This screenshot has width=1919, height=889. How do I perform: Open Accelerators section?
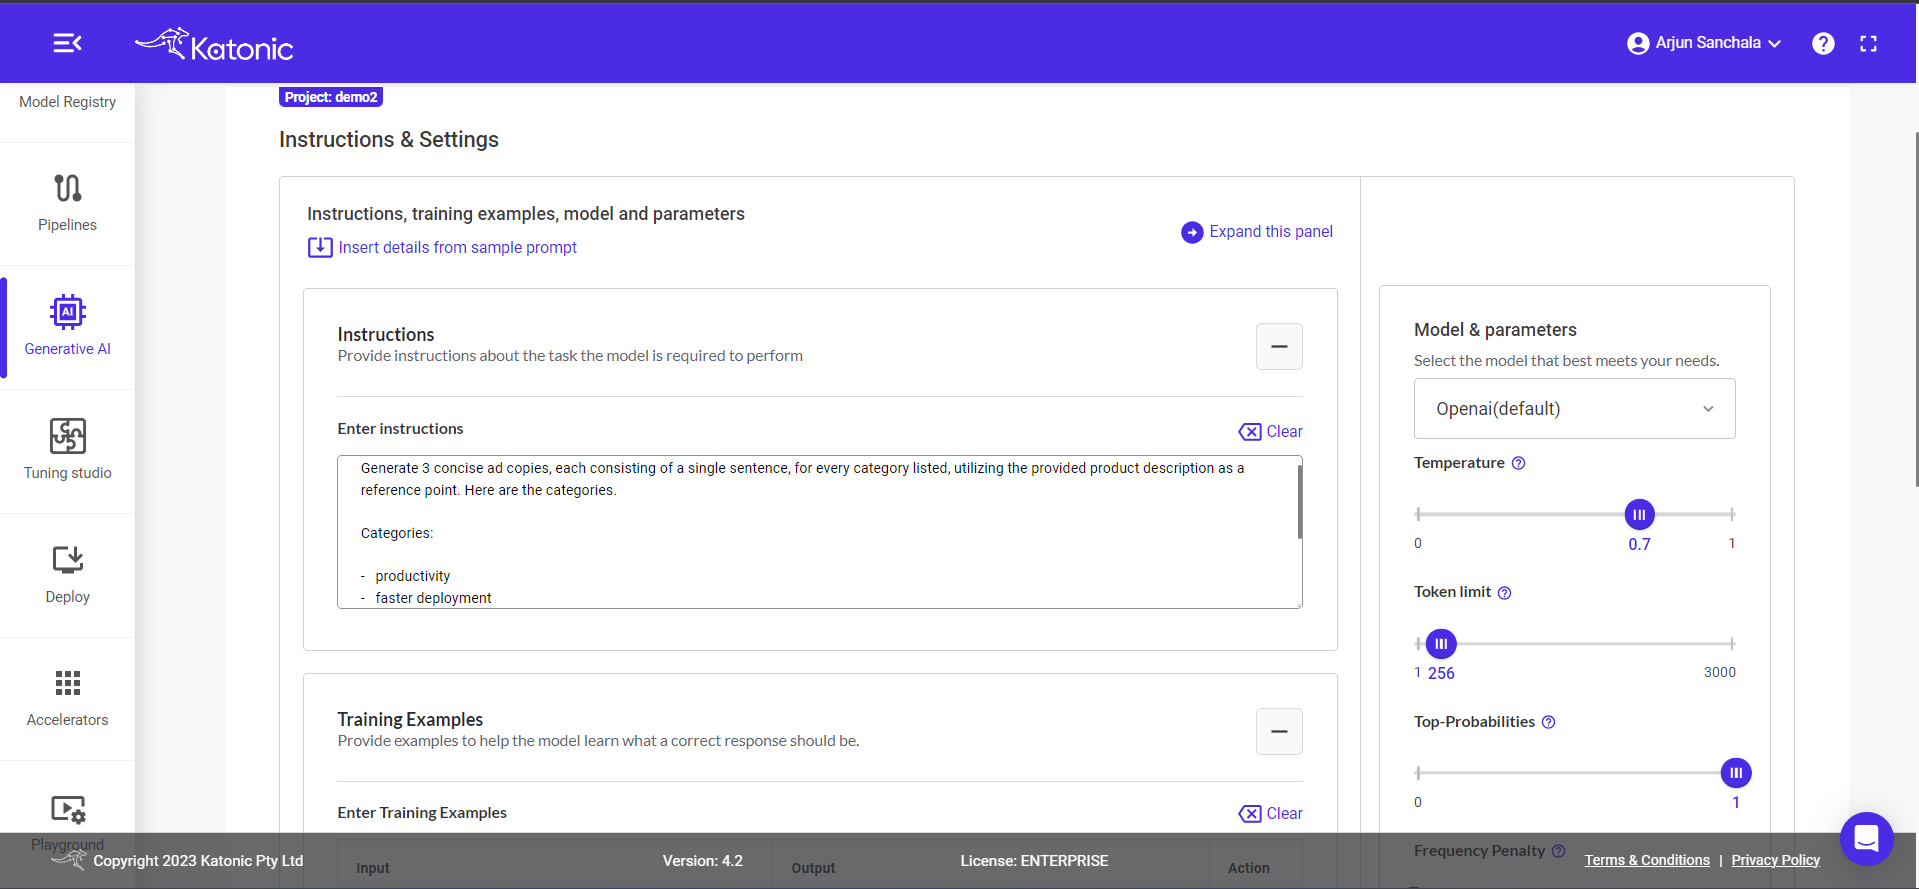pos(67,698)
